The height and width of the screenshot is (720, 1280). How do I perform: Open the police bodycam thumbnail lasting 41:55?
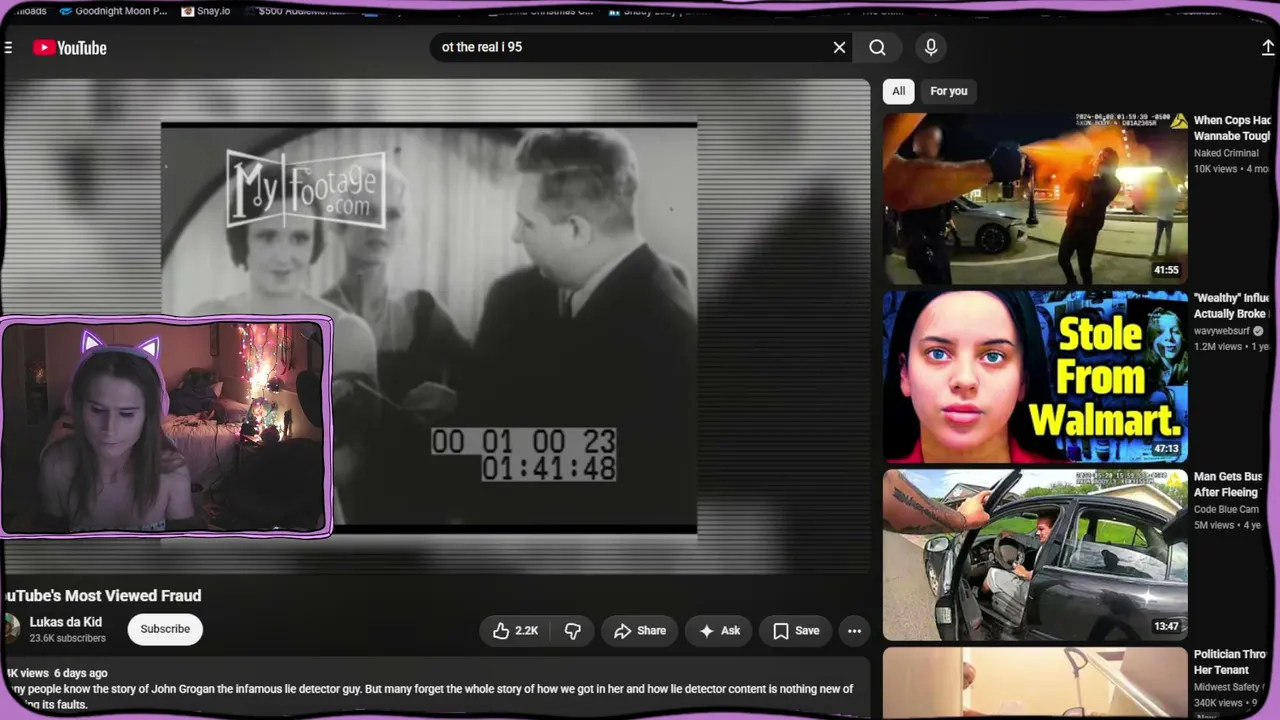[x=1035, y=198]
